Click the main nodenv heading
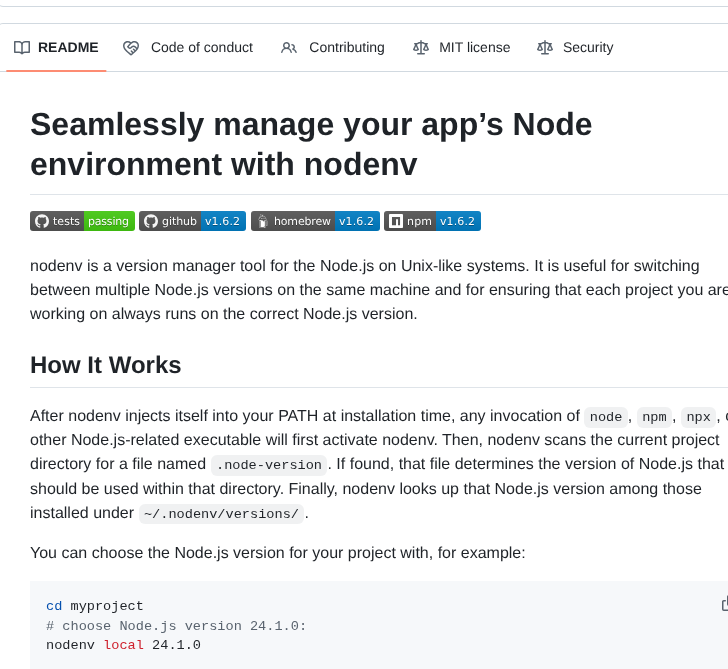Screen dimensions: 728x669 coord(311,144)
